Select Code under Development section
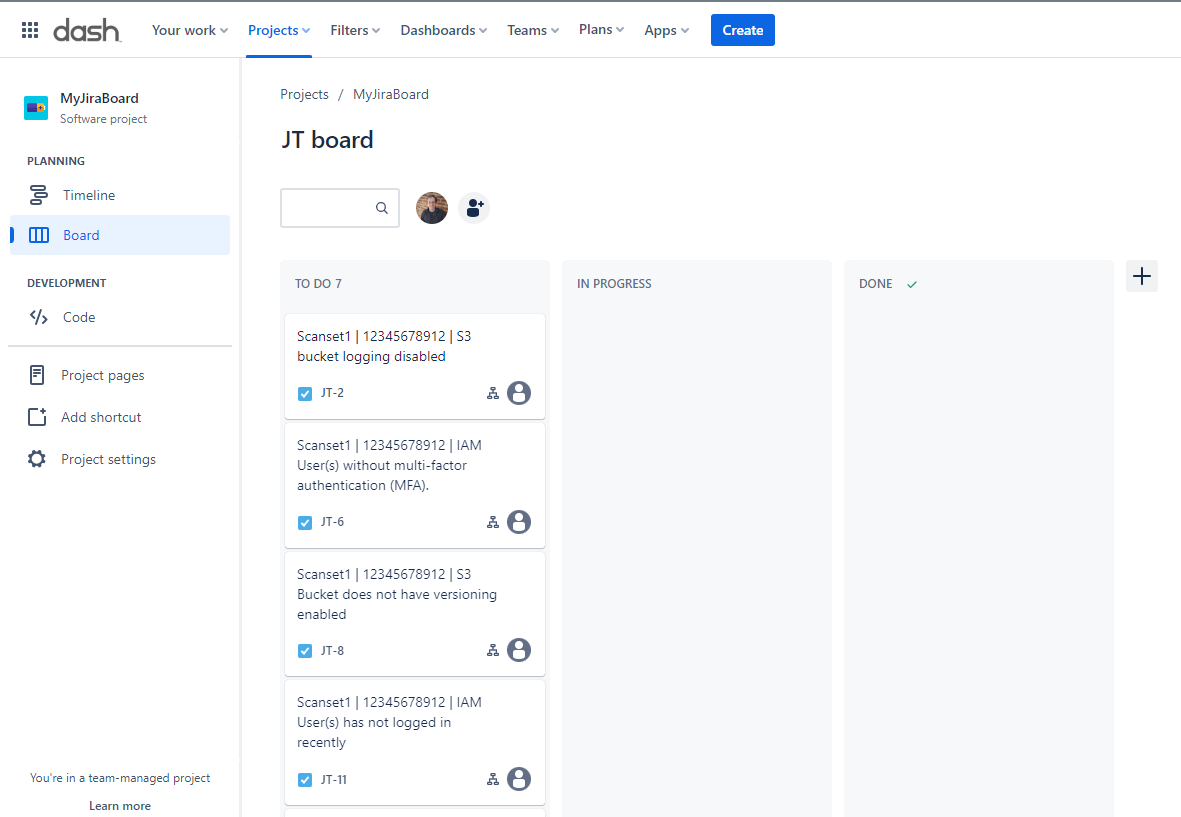This screenshot has height=817, width=1181. (x=79, y=317)
